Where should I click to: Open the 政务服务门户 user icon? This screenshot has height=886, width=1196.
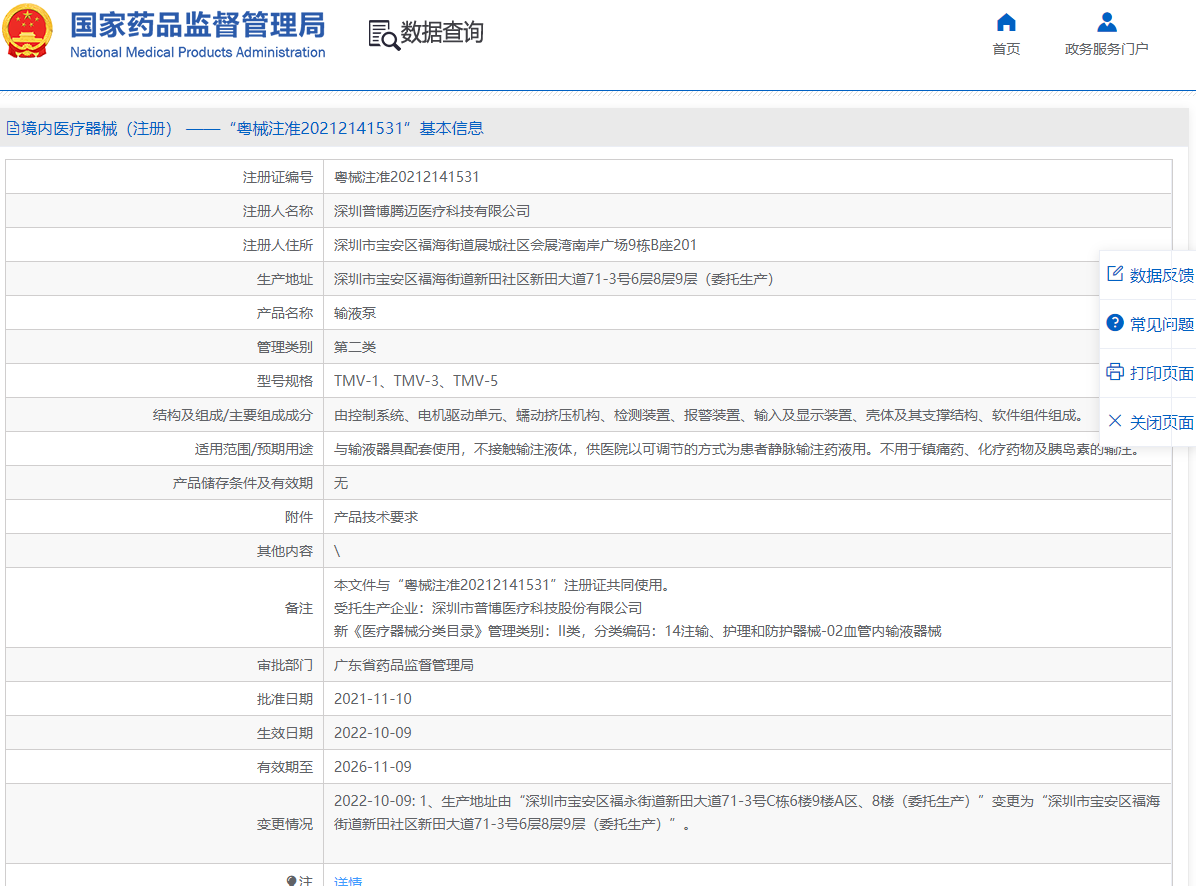click(1106, 22)
